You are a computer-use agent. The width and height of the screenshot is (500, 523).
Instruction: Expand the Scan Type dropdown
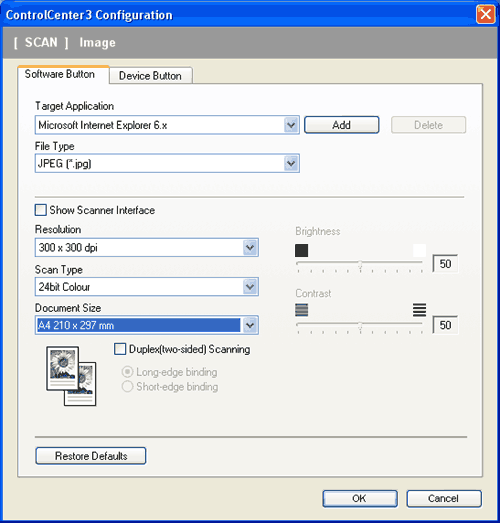point(250,287)
